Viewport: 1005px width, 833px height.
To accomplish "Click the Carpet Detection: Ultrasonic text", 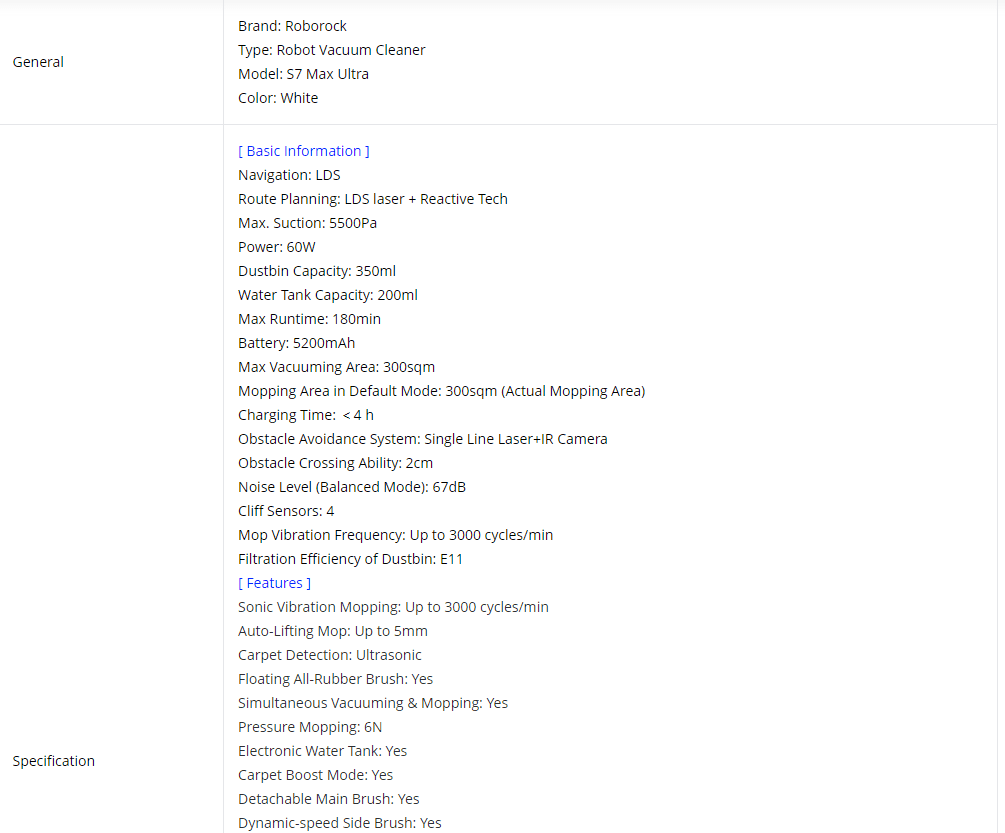I will click(330, 655).
